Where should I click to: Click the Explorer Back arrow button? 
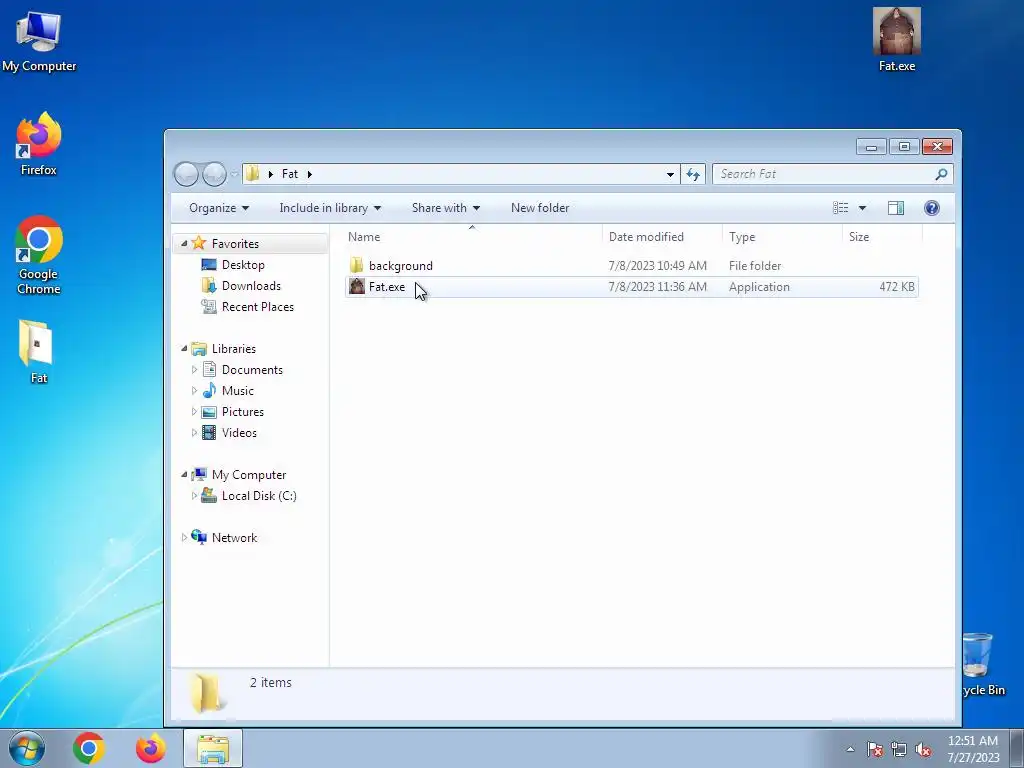click(186, 174)
